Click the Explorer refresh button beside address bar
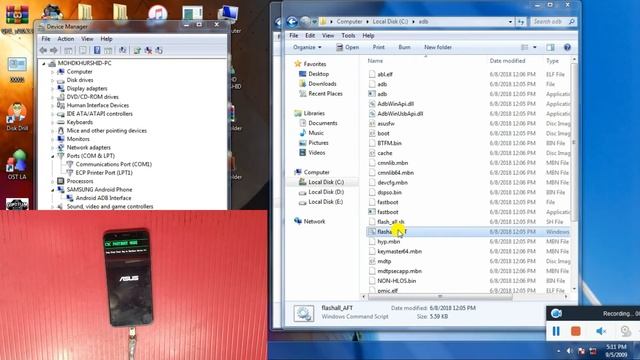 [x=521, y=21]
